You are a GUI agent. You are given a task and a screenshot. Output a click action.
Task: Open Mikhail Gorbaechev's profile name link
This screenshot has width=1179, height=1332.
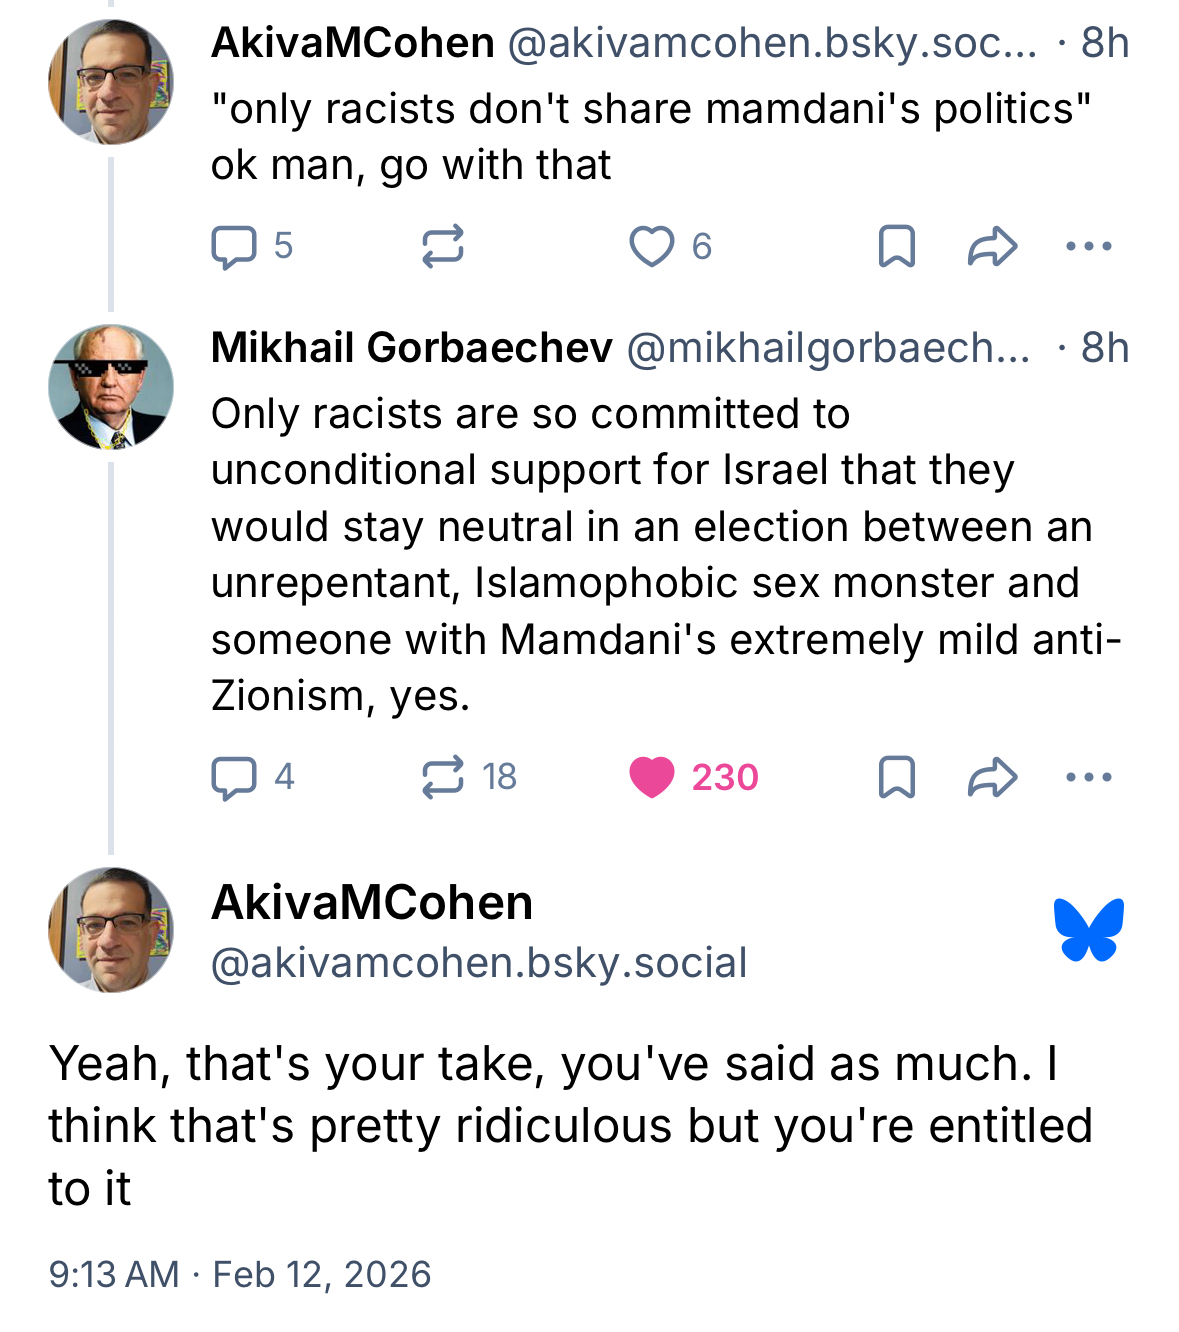(x=411, y=348)
